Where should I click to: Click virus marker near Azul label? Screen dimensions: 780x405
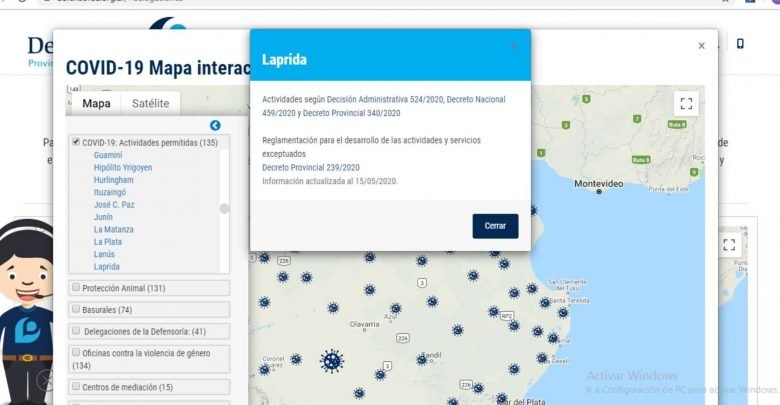point(395,308)
